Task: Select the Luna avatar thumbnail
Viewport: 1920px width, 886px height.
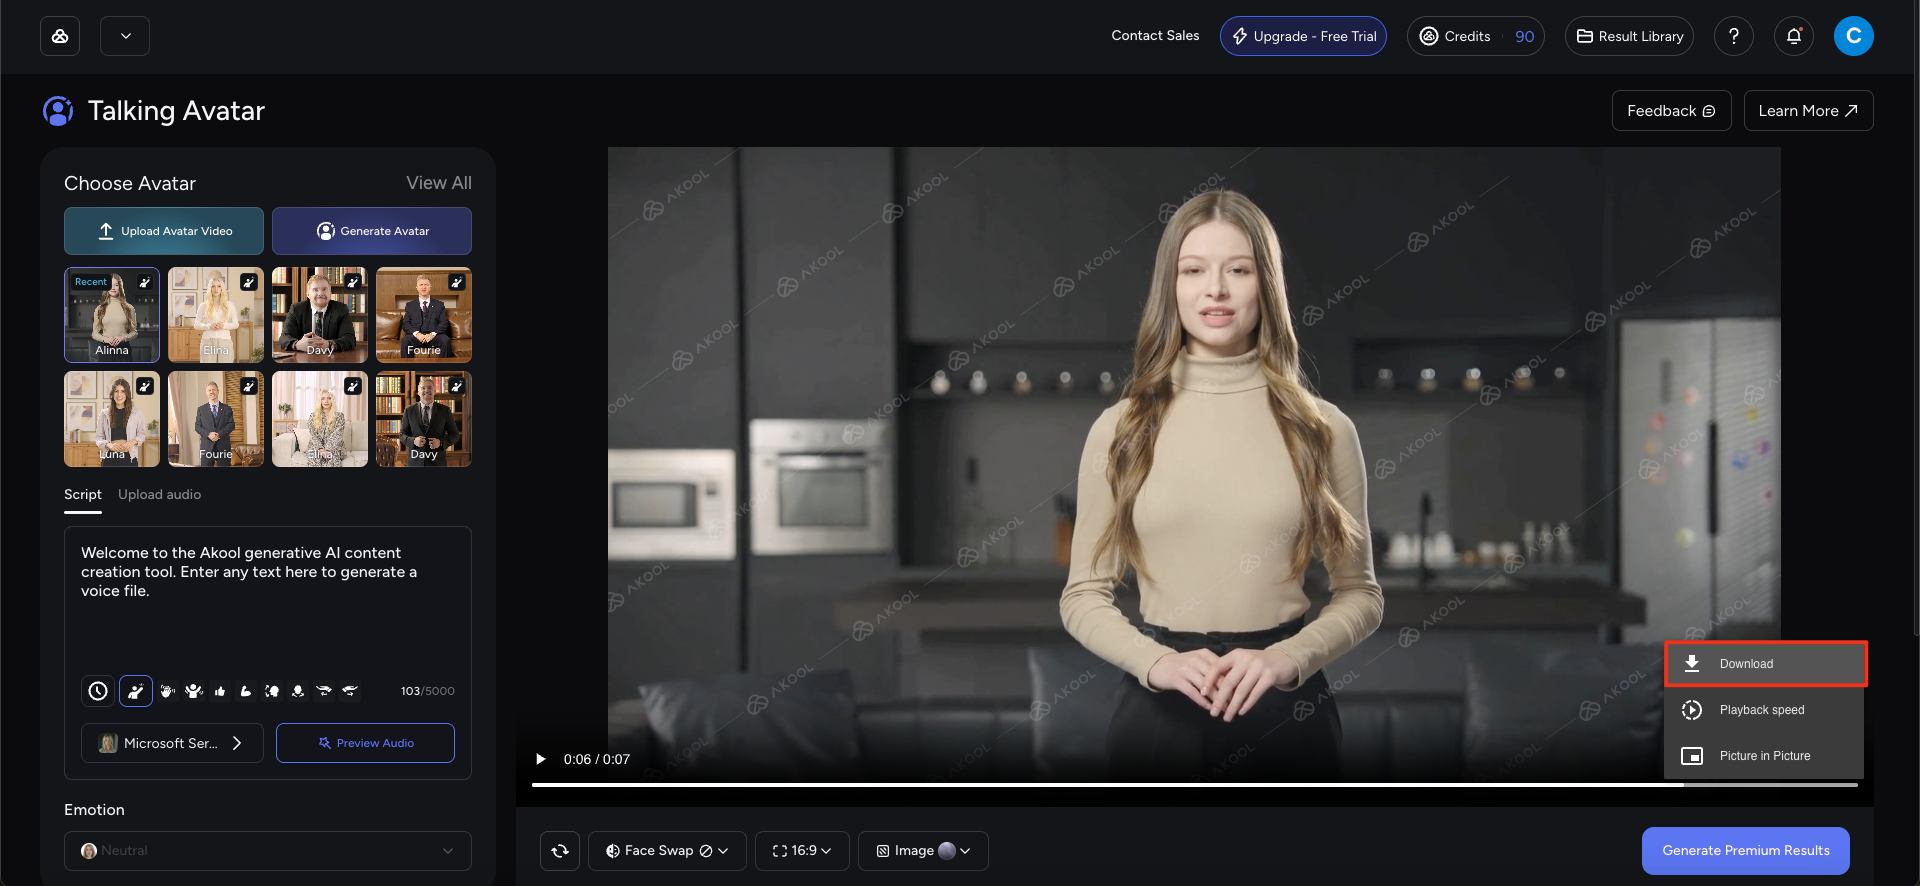Action: tap(112, 419)
